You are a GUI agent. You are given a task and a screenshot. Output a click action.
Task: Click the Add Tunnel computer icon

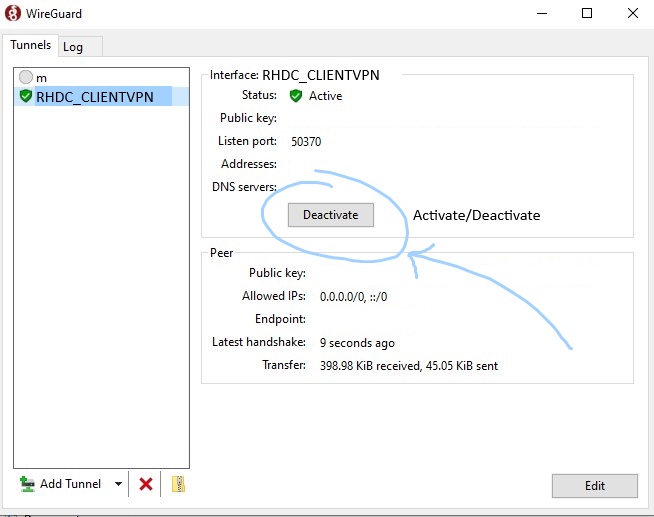coord(27,484)
